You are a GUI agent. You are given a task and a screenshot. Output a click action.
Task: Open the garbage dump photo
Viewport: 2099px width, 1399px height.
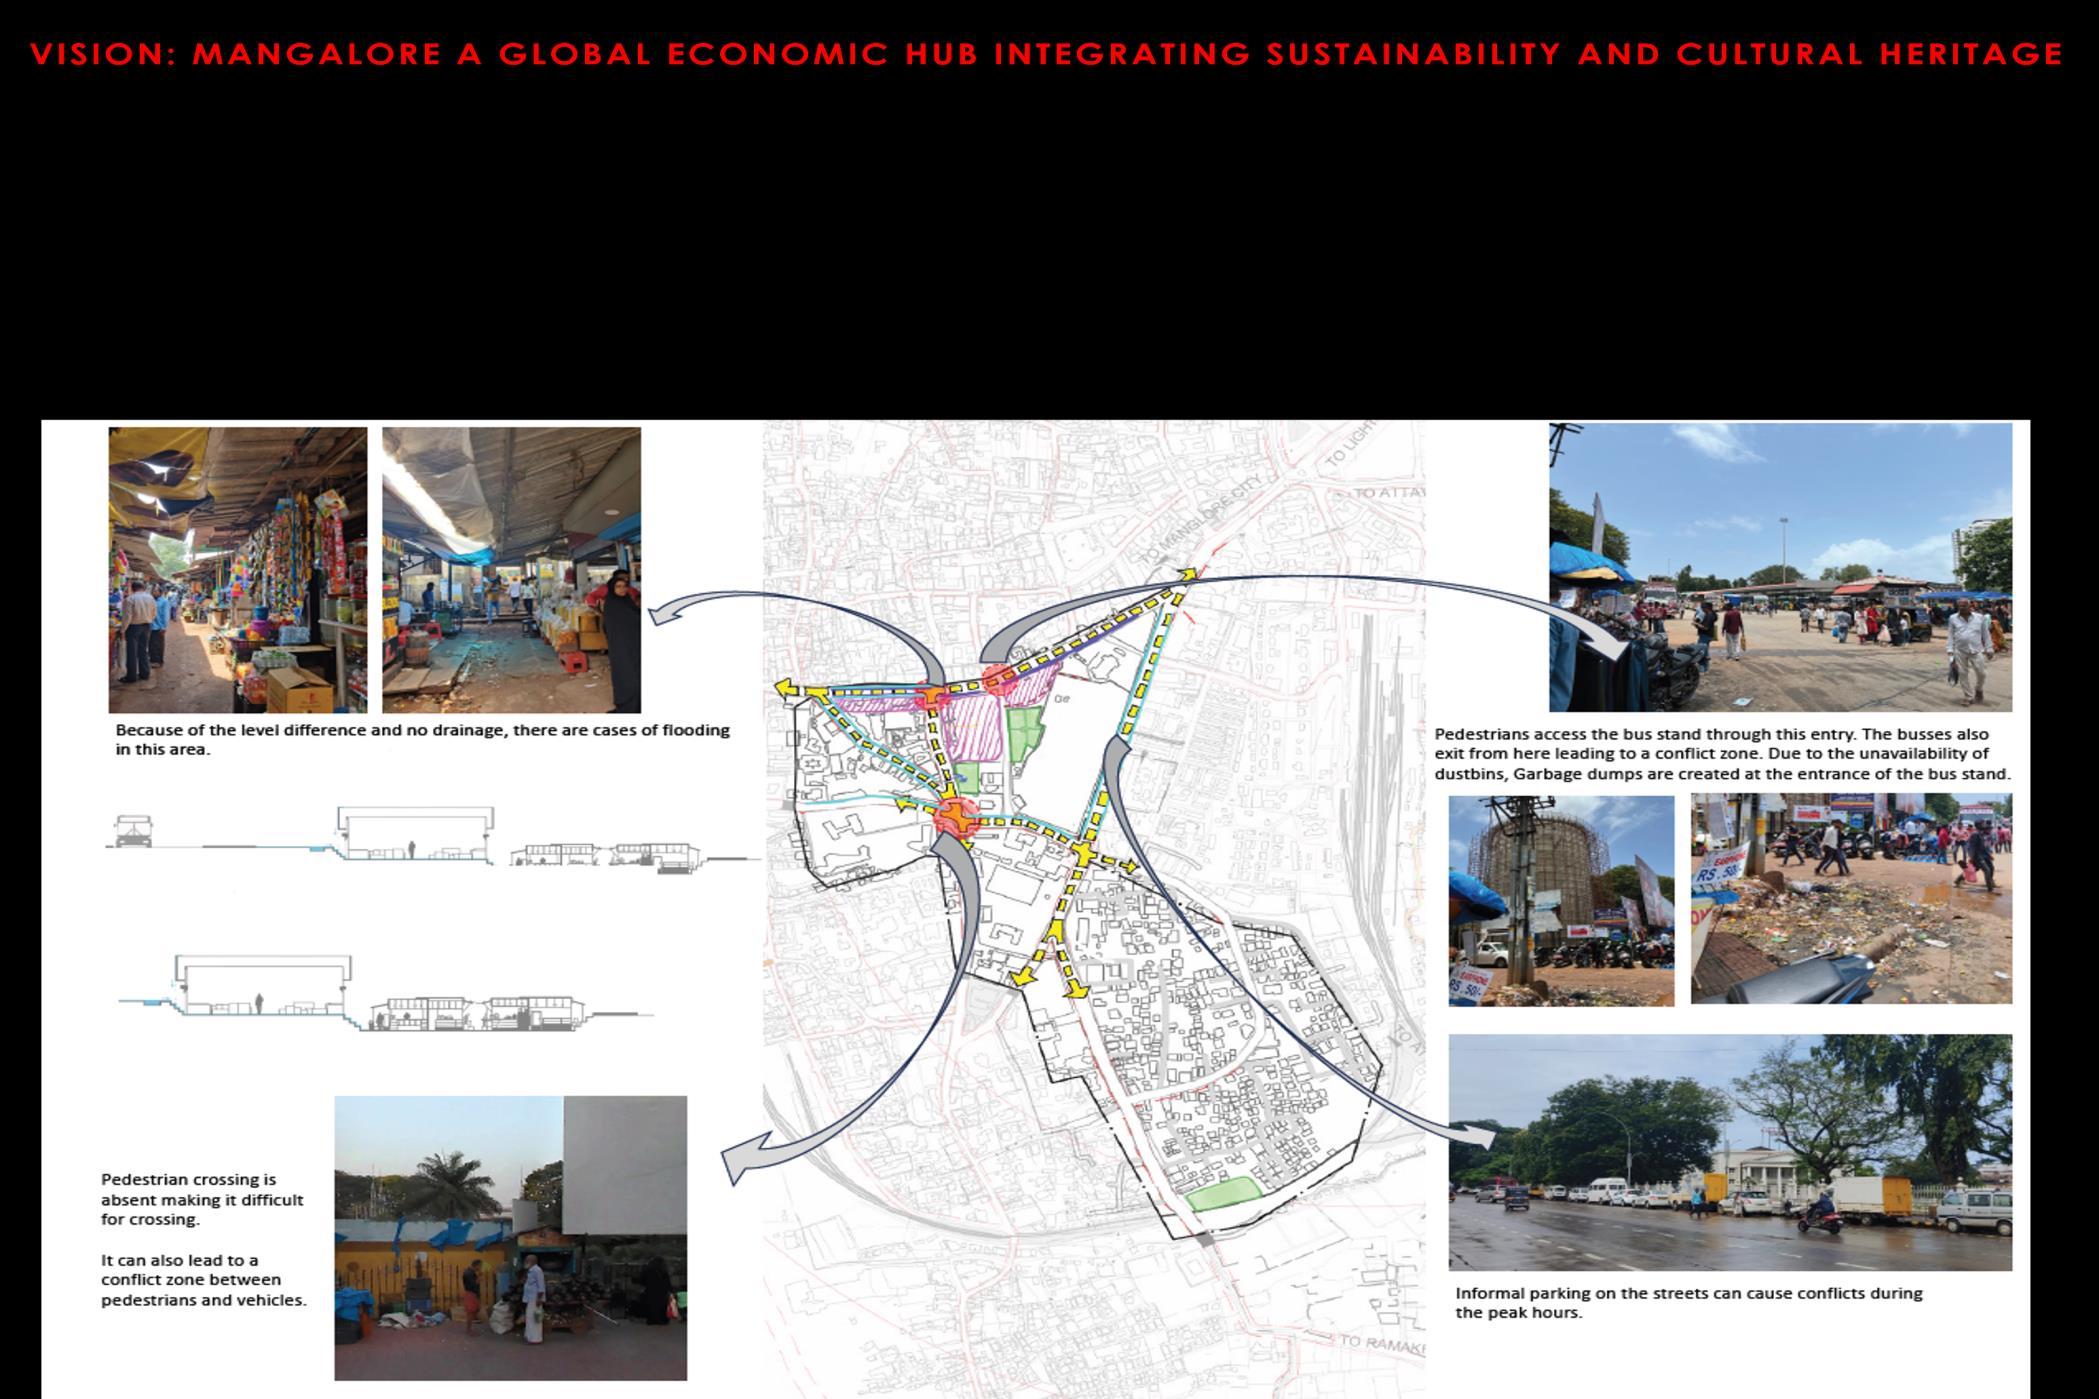pos(1851,898)
